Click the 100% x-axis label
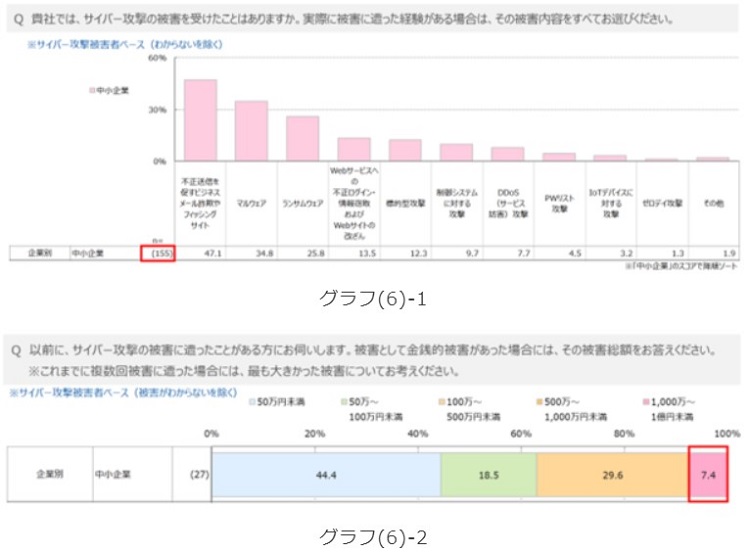750x553 pixels. pyautogui.click(x=727, y=434)
